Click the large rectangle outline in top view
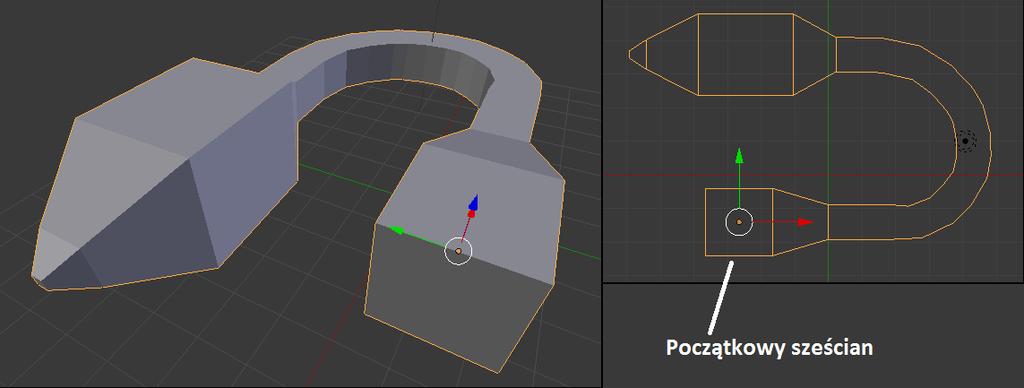1024x388 pixels. pos(745,54)
